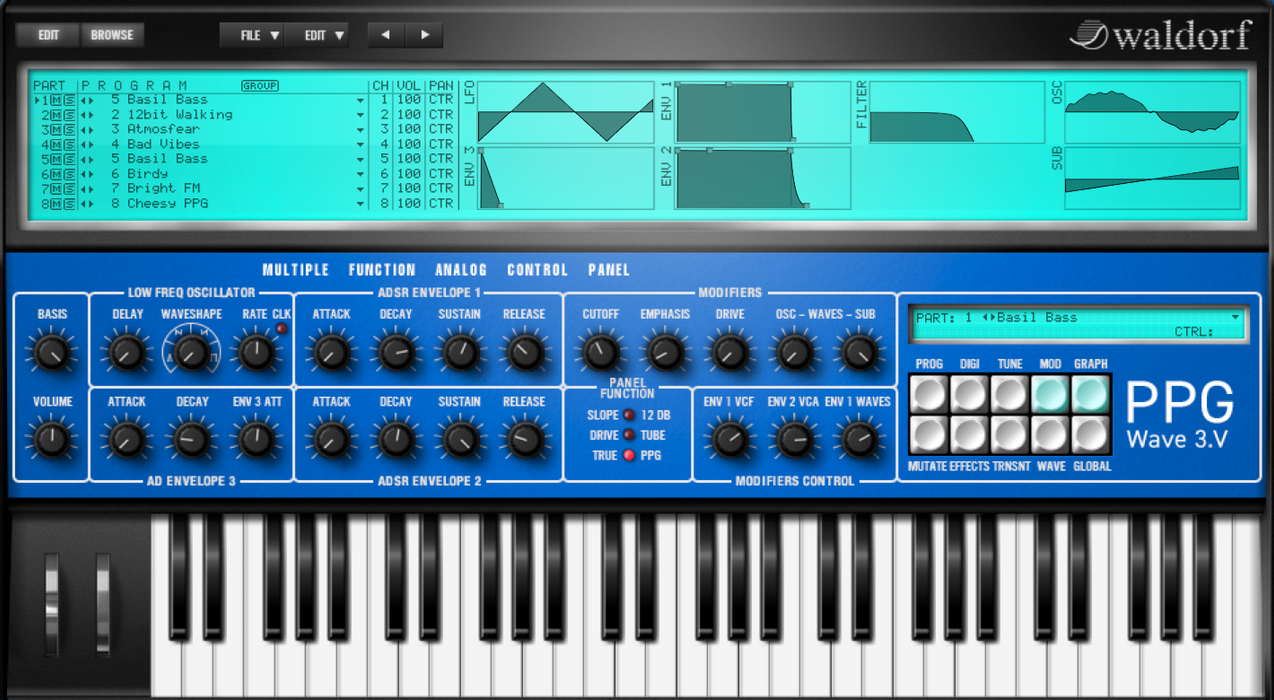The image size is (1274, 700).
Task: Switch DRIVE to TUBE mode
Action: (x=627, y=433)
